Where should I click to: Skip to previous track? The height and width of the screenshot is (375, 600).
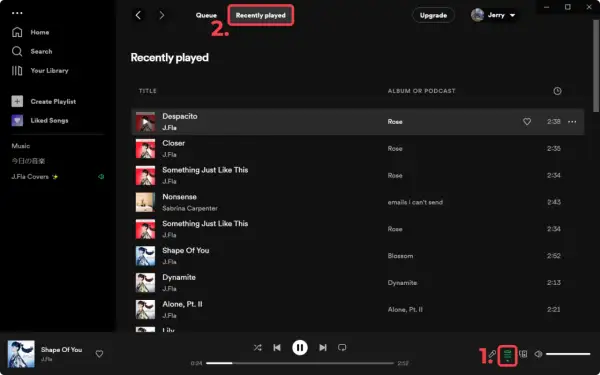pos(277,347)
